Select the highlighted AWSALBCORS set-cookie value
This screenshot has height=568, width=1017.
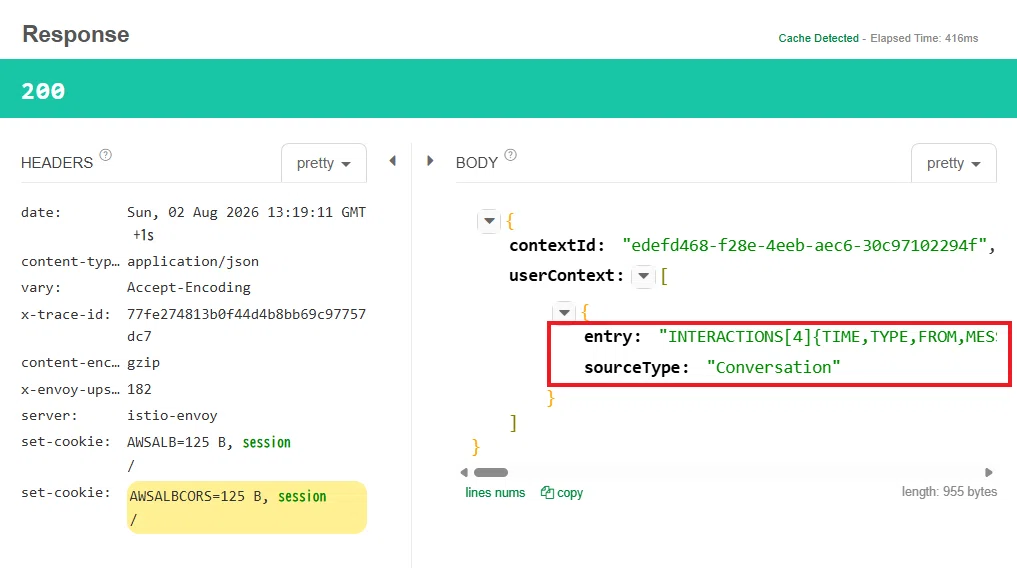[x=246, y=508]
